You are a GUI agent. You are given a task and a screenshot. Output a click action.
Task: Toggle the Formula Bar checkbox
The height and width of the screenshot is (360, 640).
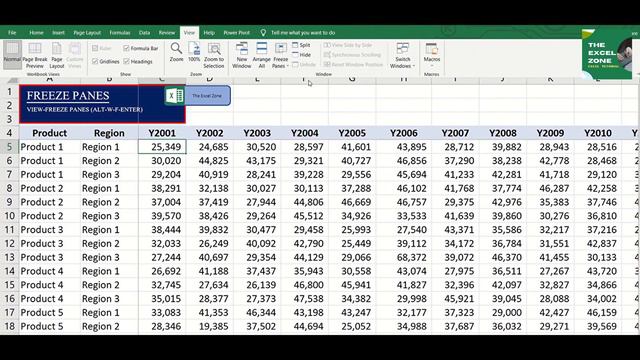(127, 48)
